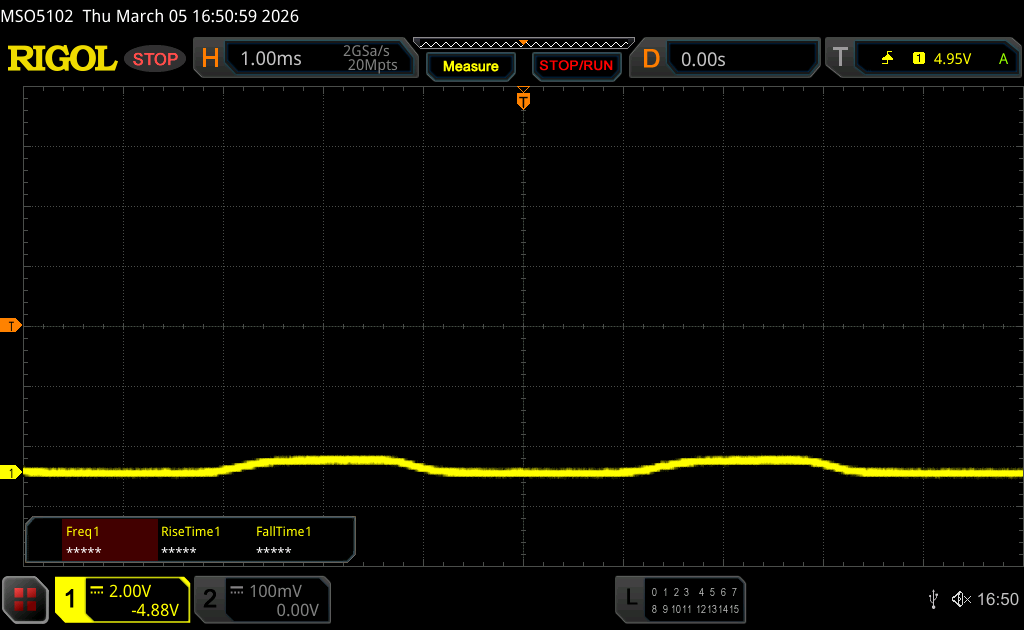Open the red grid function menu icon
1024x630 pixels.
pyautogui.click(x=25, y=599)
